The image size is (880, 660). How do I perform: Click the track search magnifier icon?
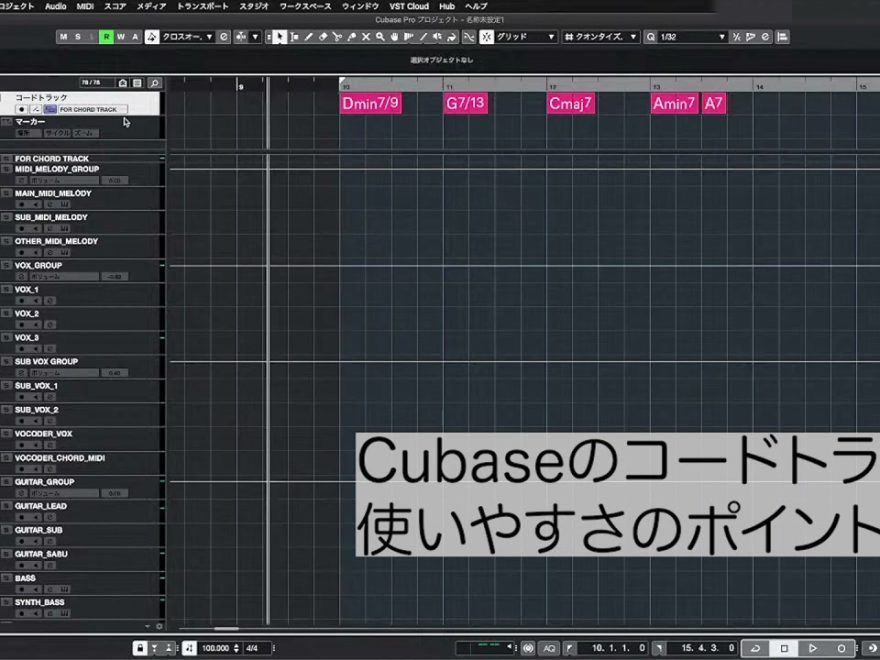coord(154,83)
